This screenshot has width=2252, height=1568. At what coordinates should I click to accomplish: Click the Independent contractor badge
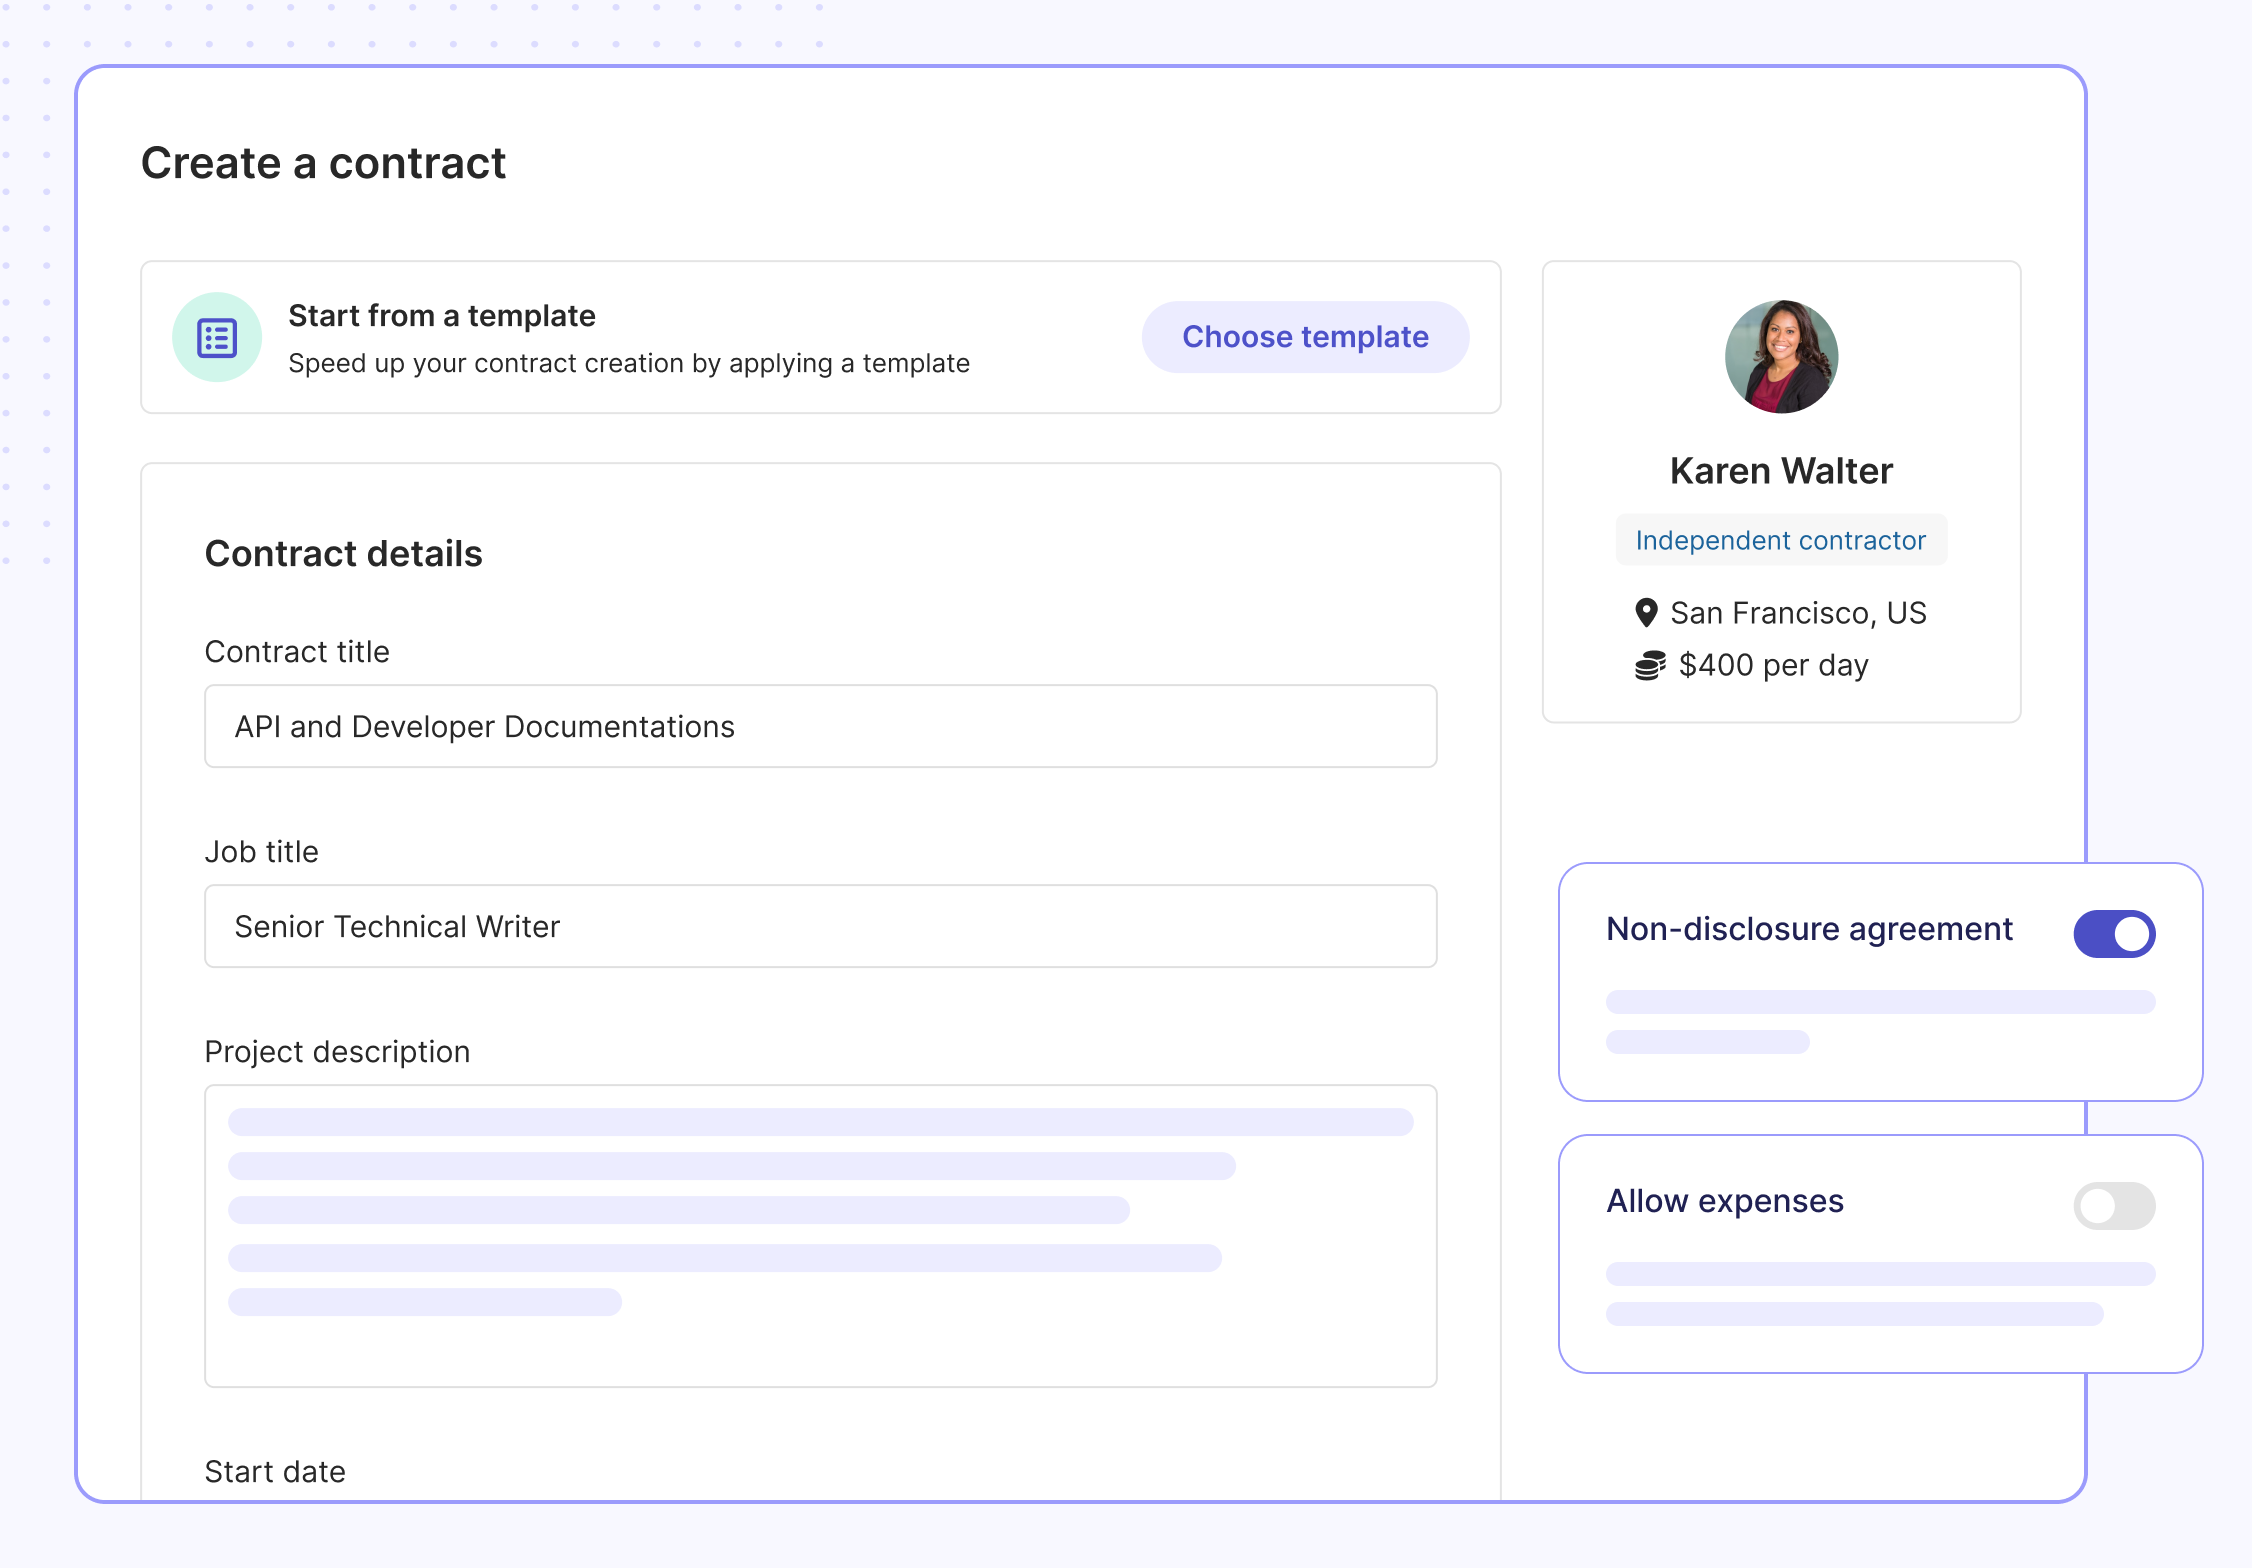click(1781, 541)
